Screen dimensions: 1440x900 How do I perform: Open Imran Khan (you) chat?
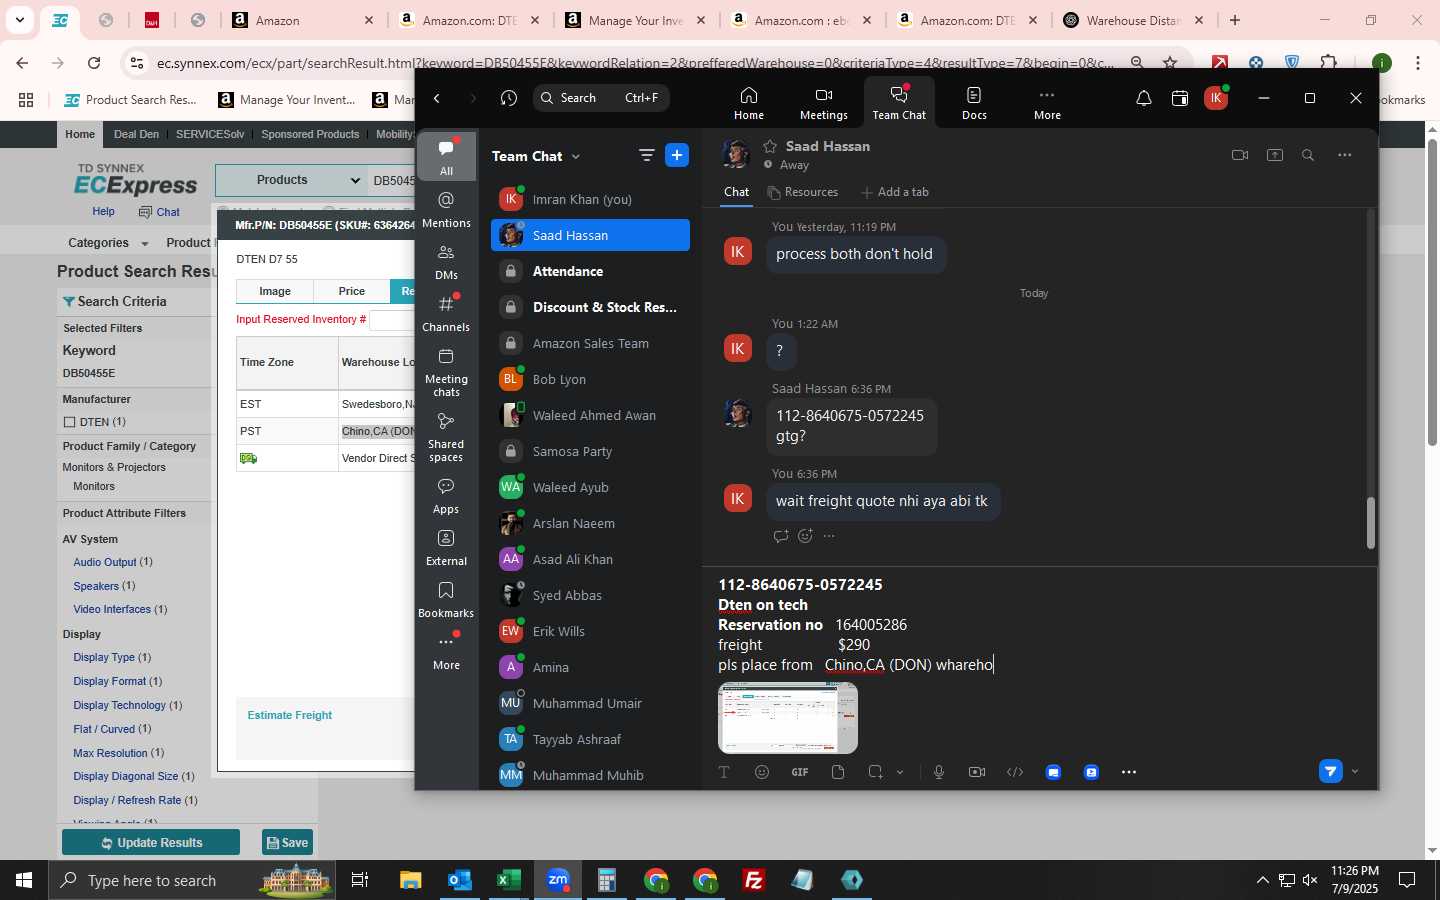point(590,199)
